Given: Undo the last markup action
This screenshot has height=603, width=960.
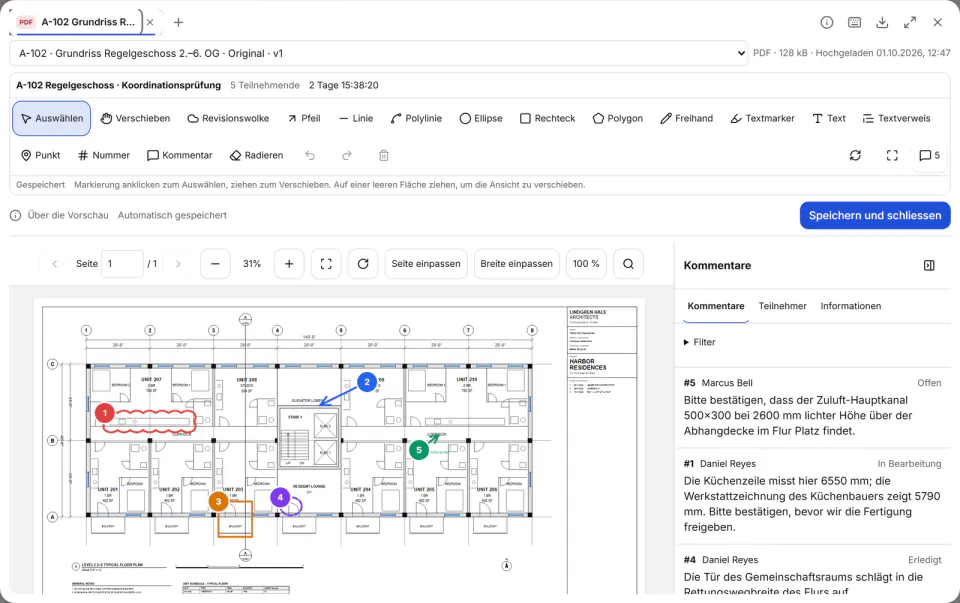Looking at the screenshot, I should tap(310, 155).
